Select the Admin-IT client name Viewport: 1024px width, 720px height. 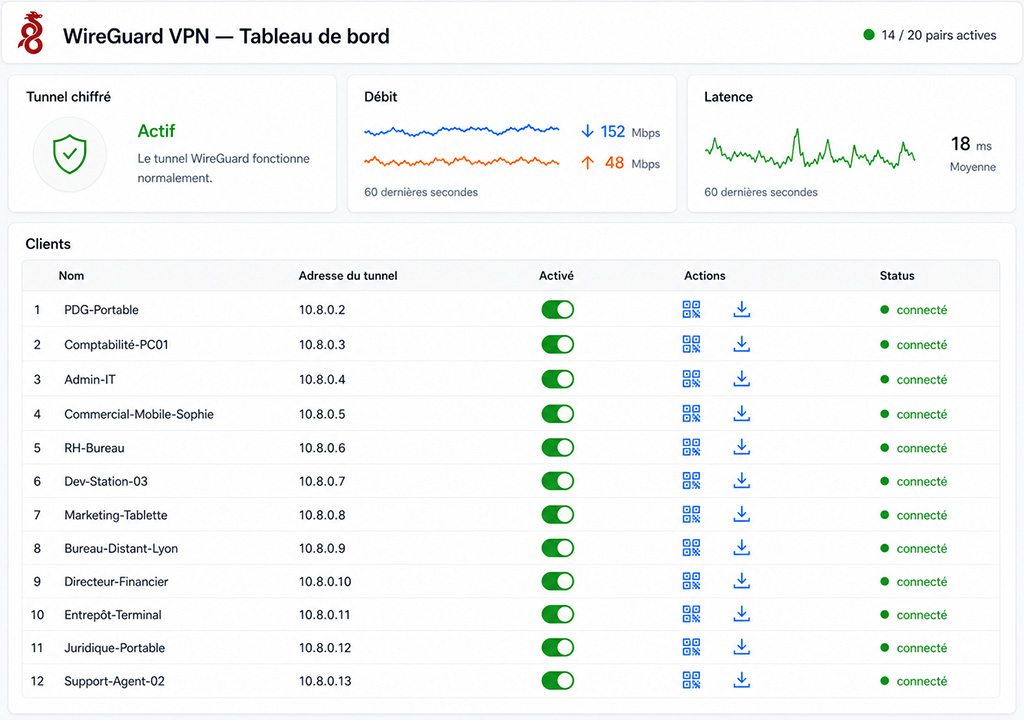tap(89, 379)
